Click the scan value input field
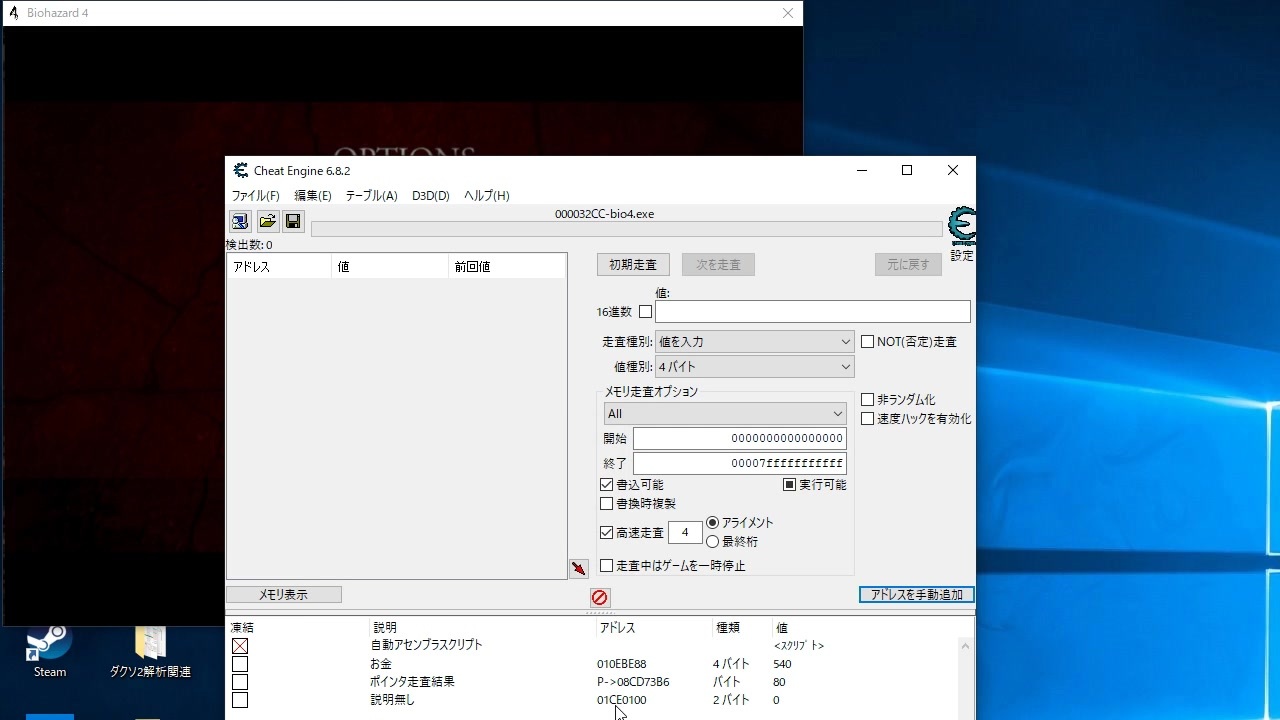 [812, 312]
